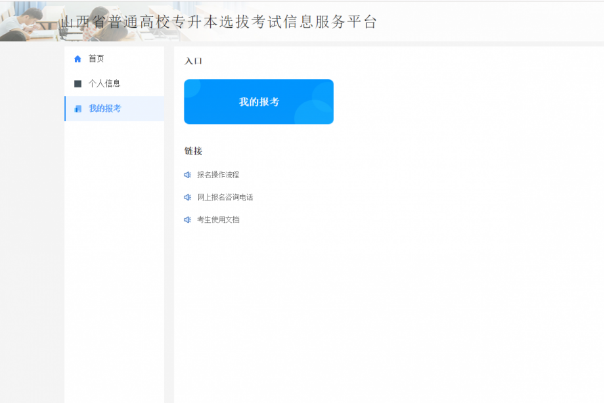Go to 首页 in the sidebar menu
Screen dimensions: 604x403
coord(96,59)
